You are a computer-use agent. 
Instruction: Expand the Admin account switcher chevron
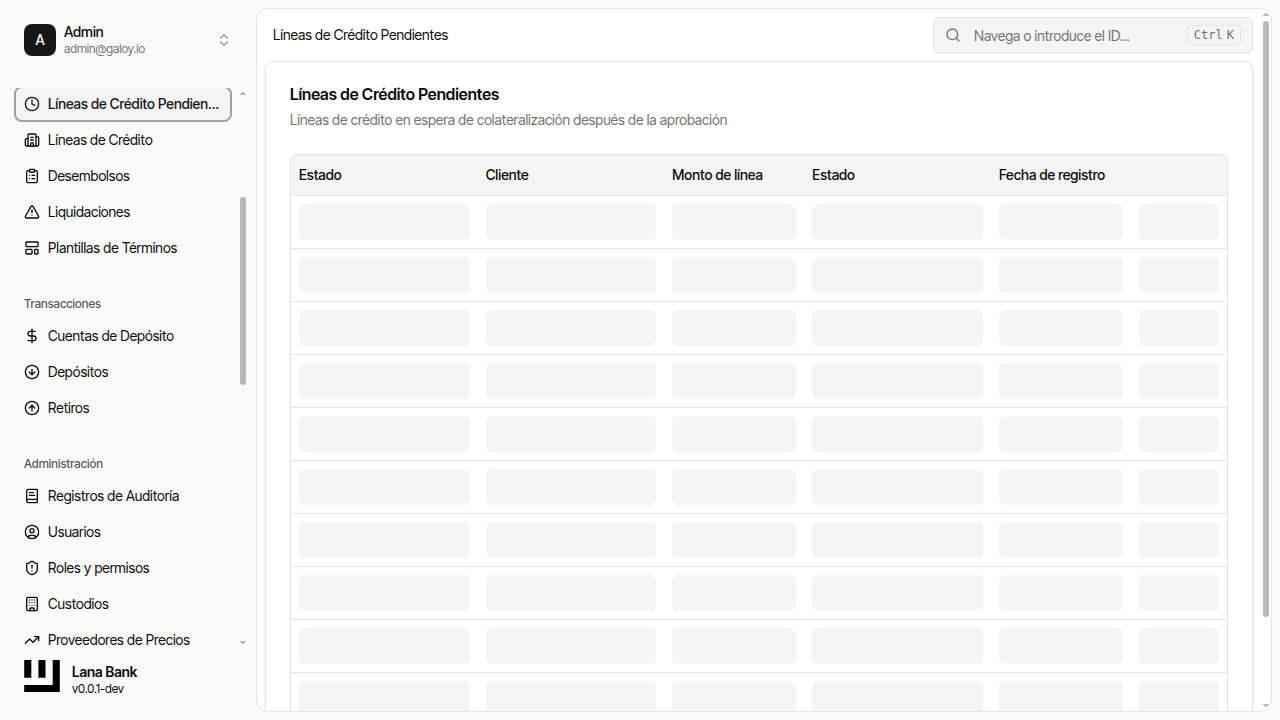(224, 40)
